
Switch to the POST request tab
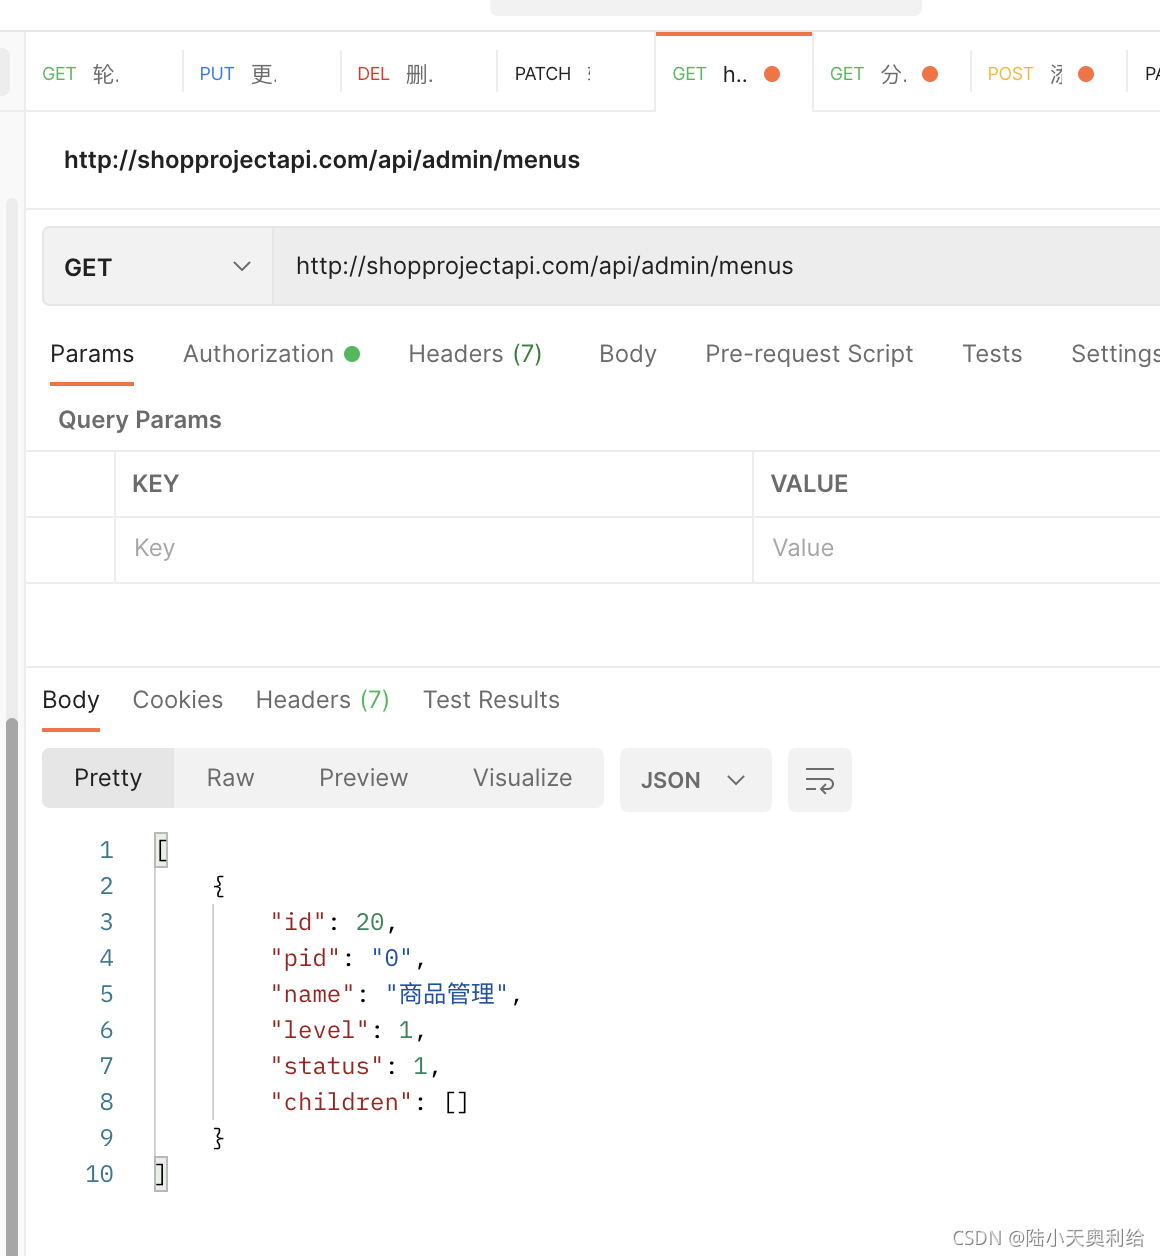1047,74
